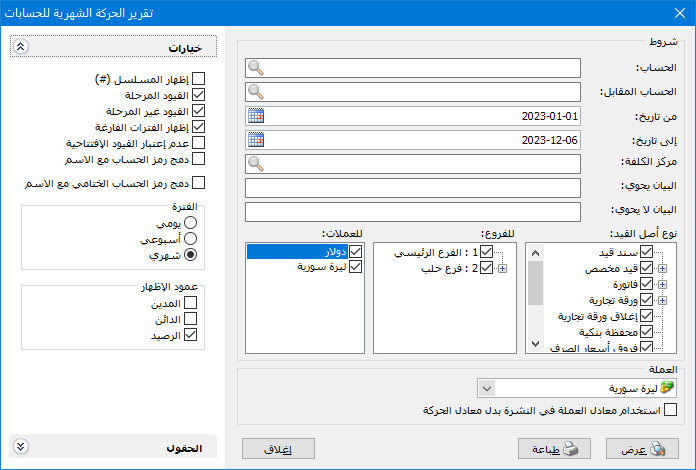
Task: Click the طباعة print button
Action: click(554, 449)
